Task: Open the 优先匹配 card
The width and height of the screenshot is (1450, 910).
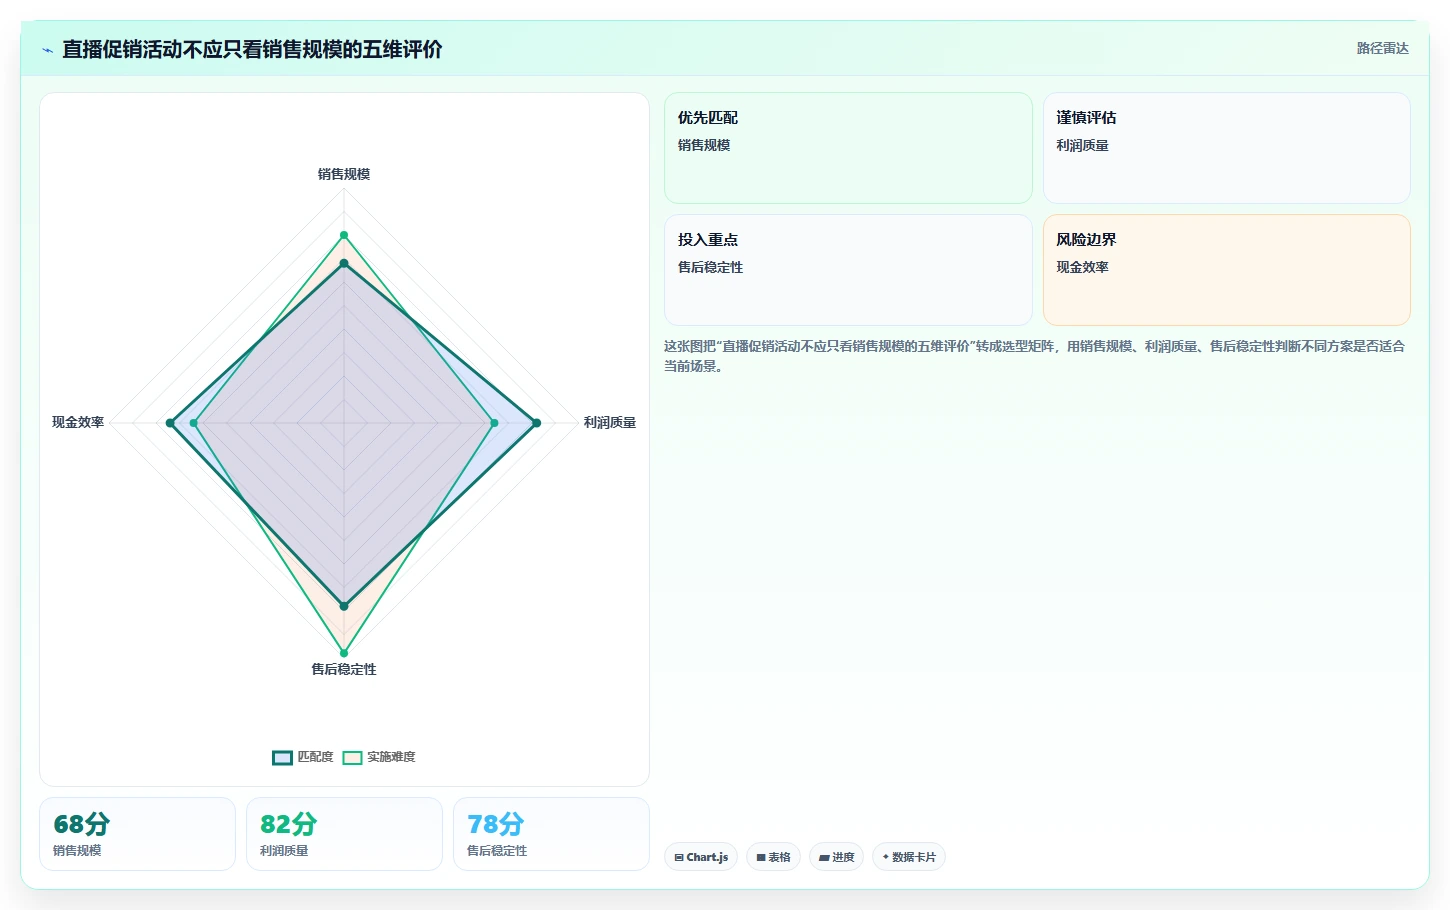Action: [x=848, y=148]
